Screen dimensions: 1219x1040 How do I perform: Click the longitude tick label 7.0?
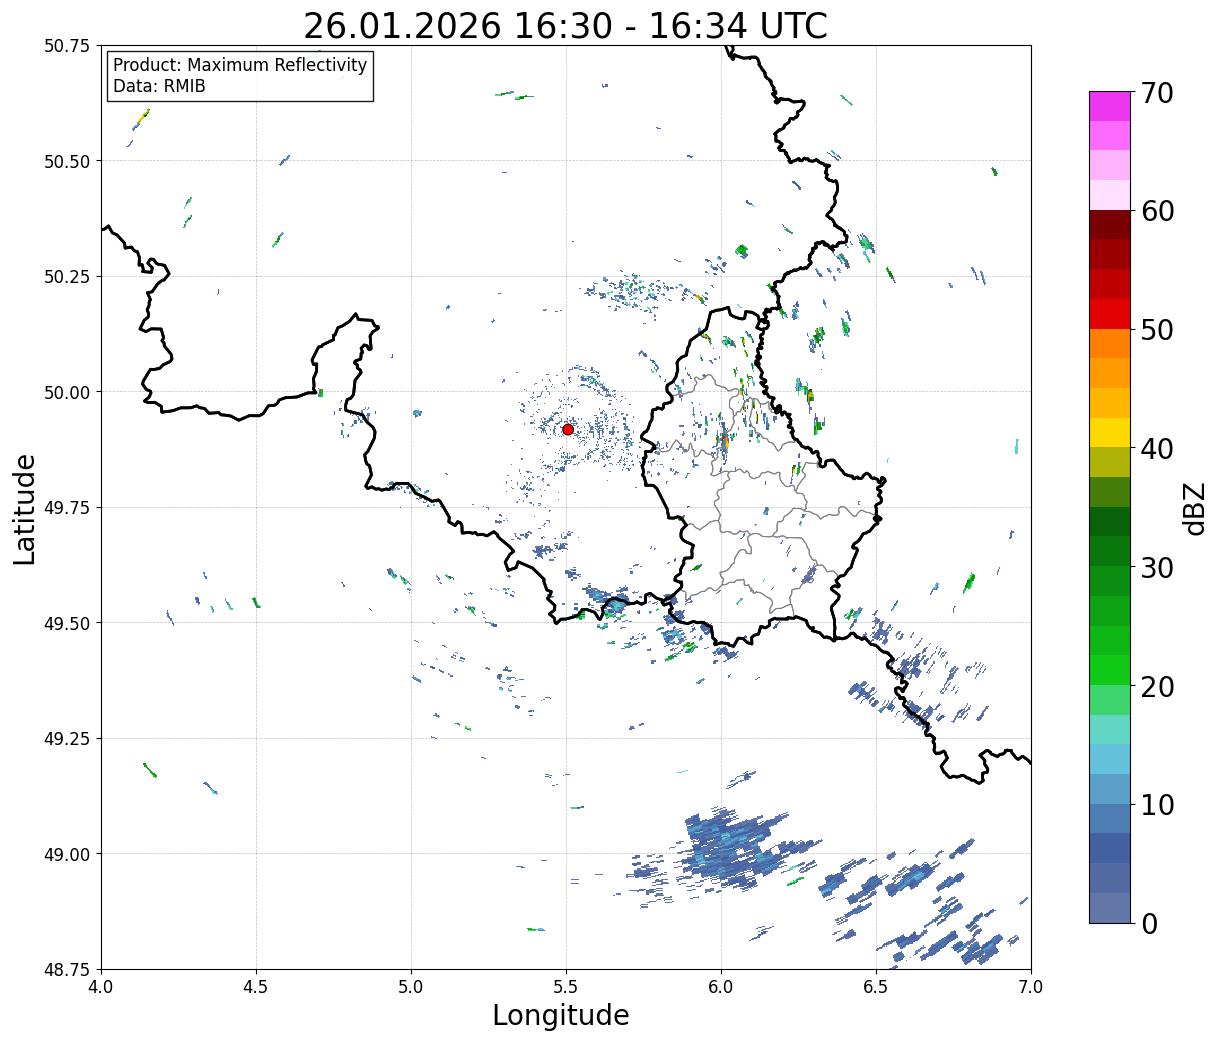coord(1031,987)
